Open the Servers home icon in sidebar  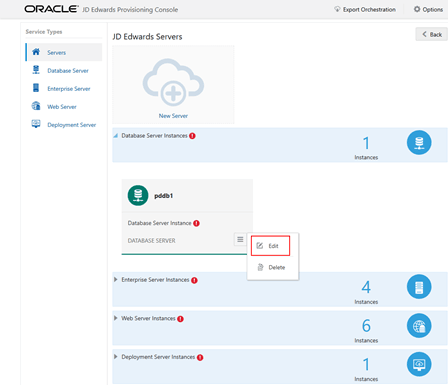click(36, 52)
